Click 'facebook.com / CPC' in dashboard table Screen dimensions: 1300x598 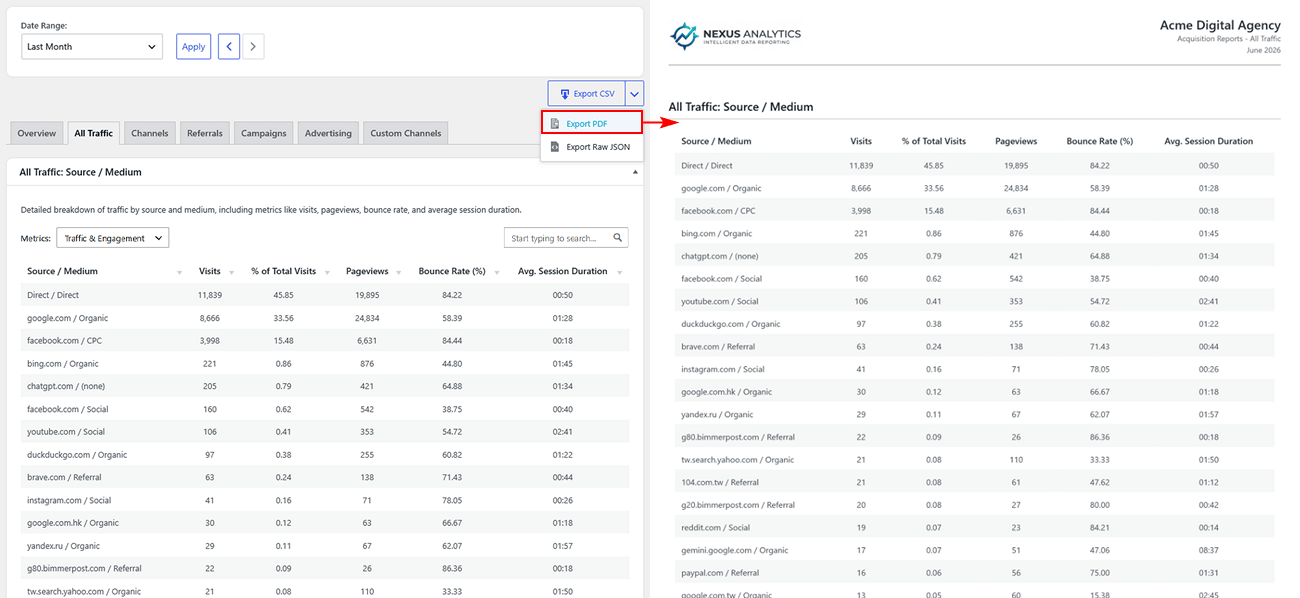(x=62, y=341)
